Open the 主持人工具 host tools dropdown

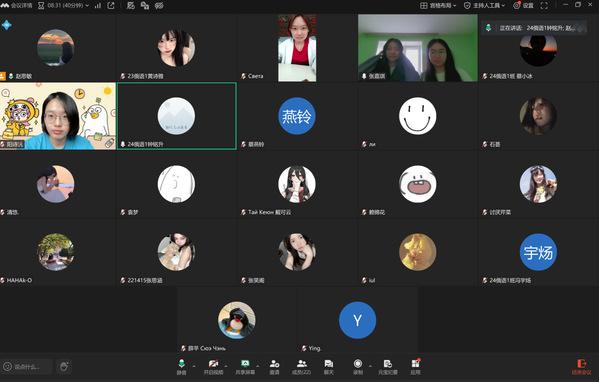click(484, 5)
